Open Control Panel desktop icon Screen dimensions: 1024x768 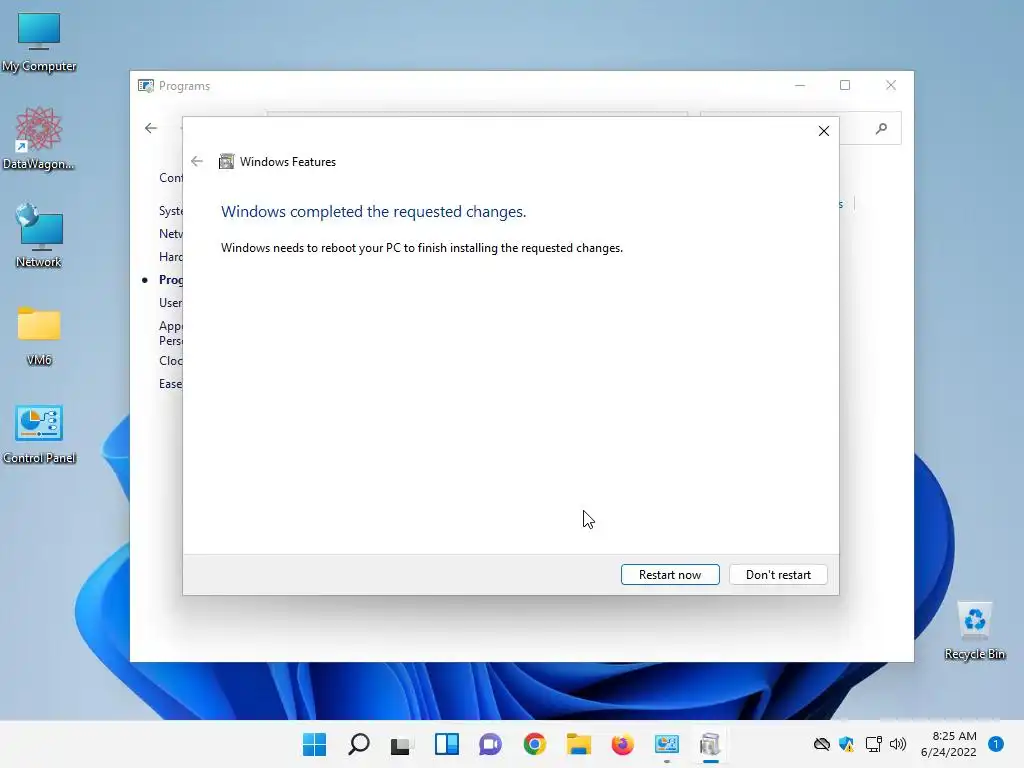[39, 434]
